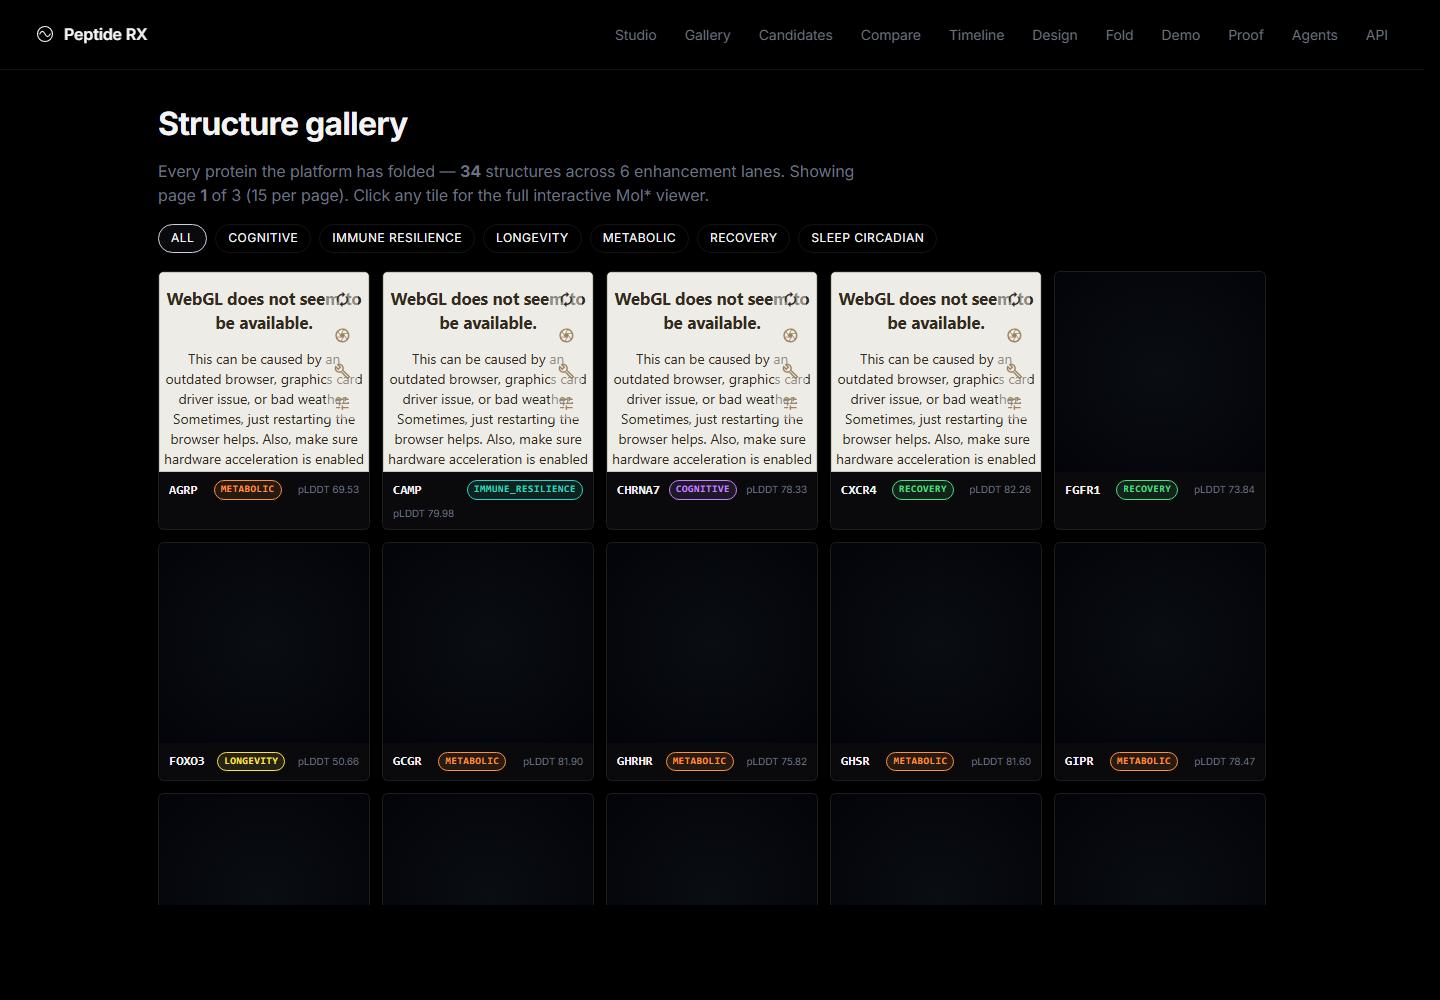Click METABOLIC tag on GHRHR card
1440x1000 pixels.
(700, 762)
